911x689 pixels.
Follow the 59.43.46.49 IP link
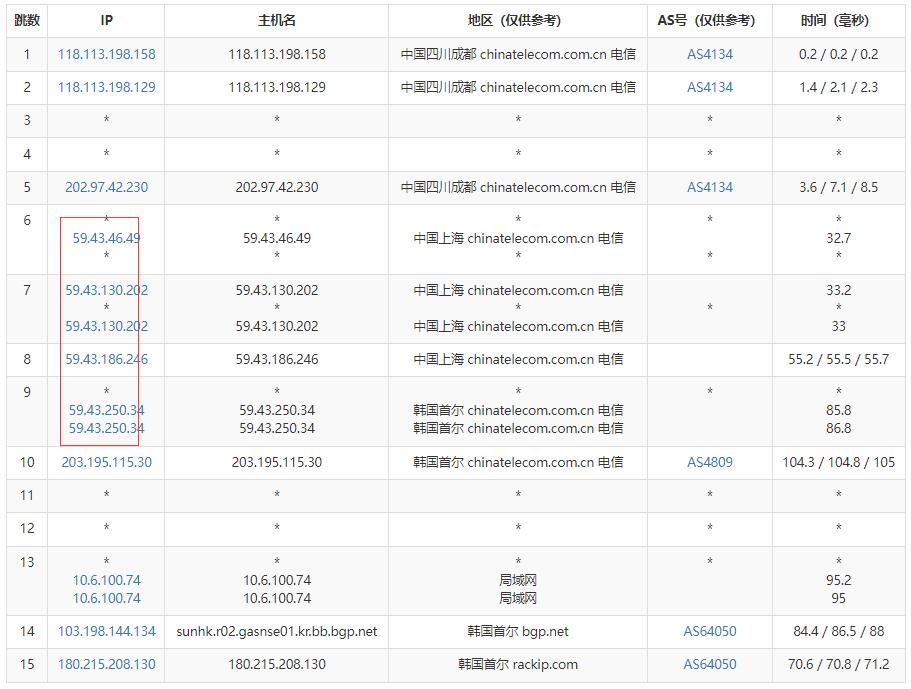(106, 238)
